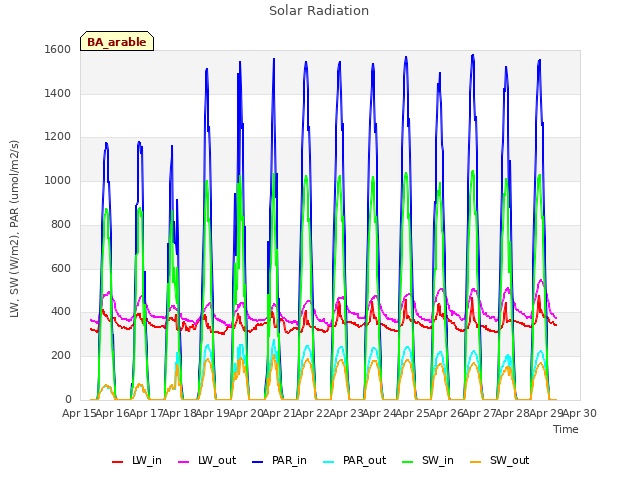This screenshot has height=480, width=640.
Task: Click the SW_in legend label
Action: click(438, 460)
